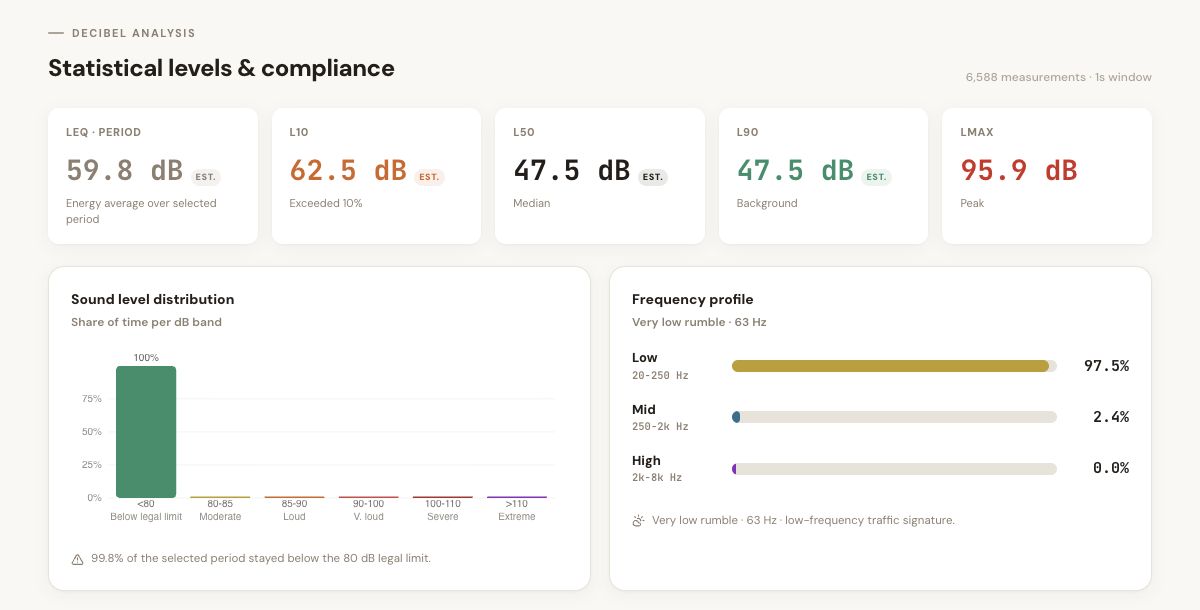Click the EST badge on L90 card
This screenshot has width=1200, height=610.
(x=876, y=177)
